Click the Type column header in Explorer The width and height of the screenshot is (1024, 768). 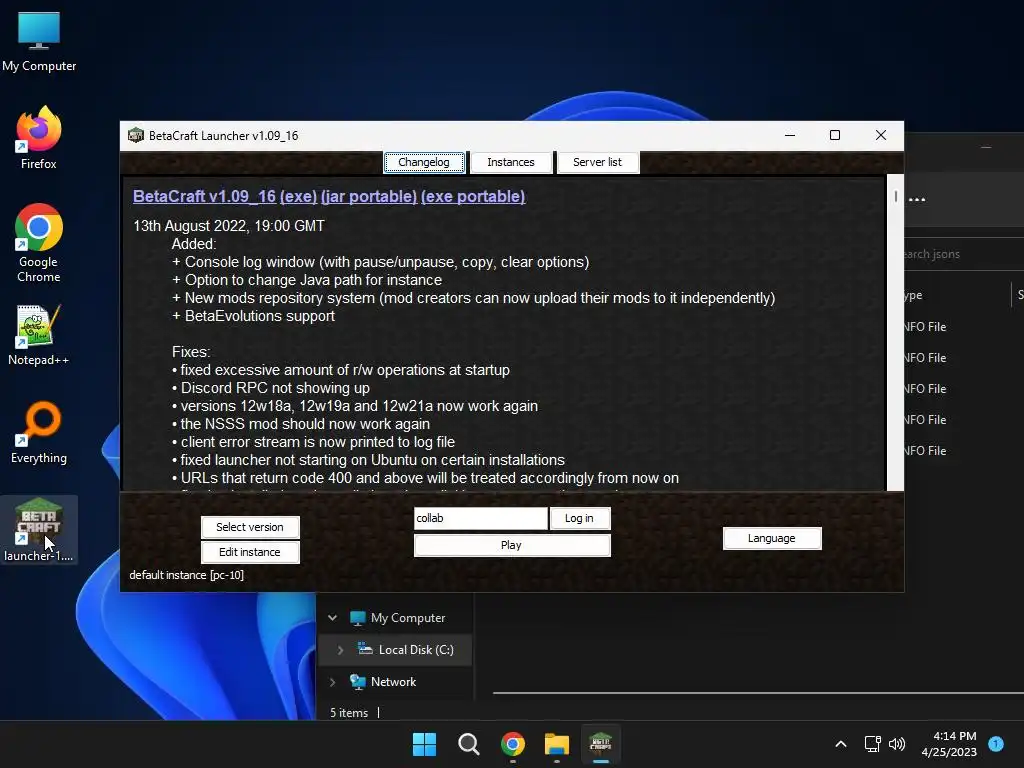(914, 295)
